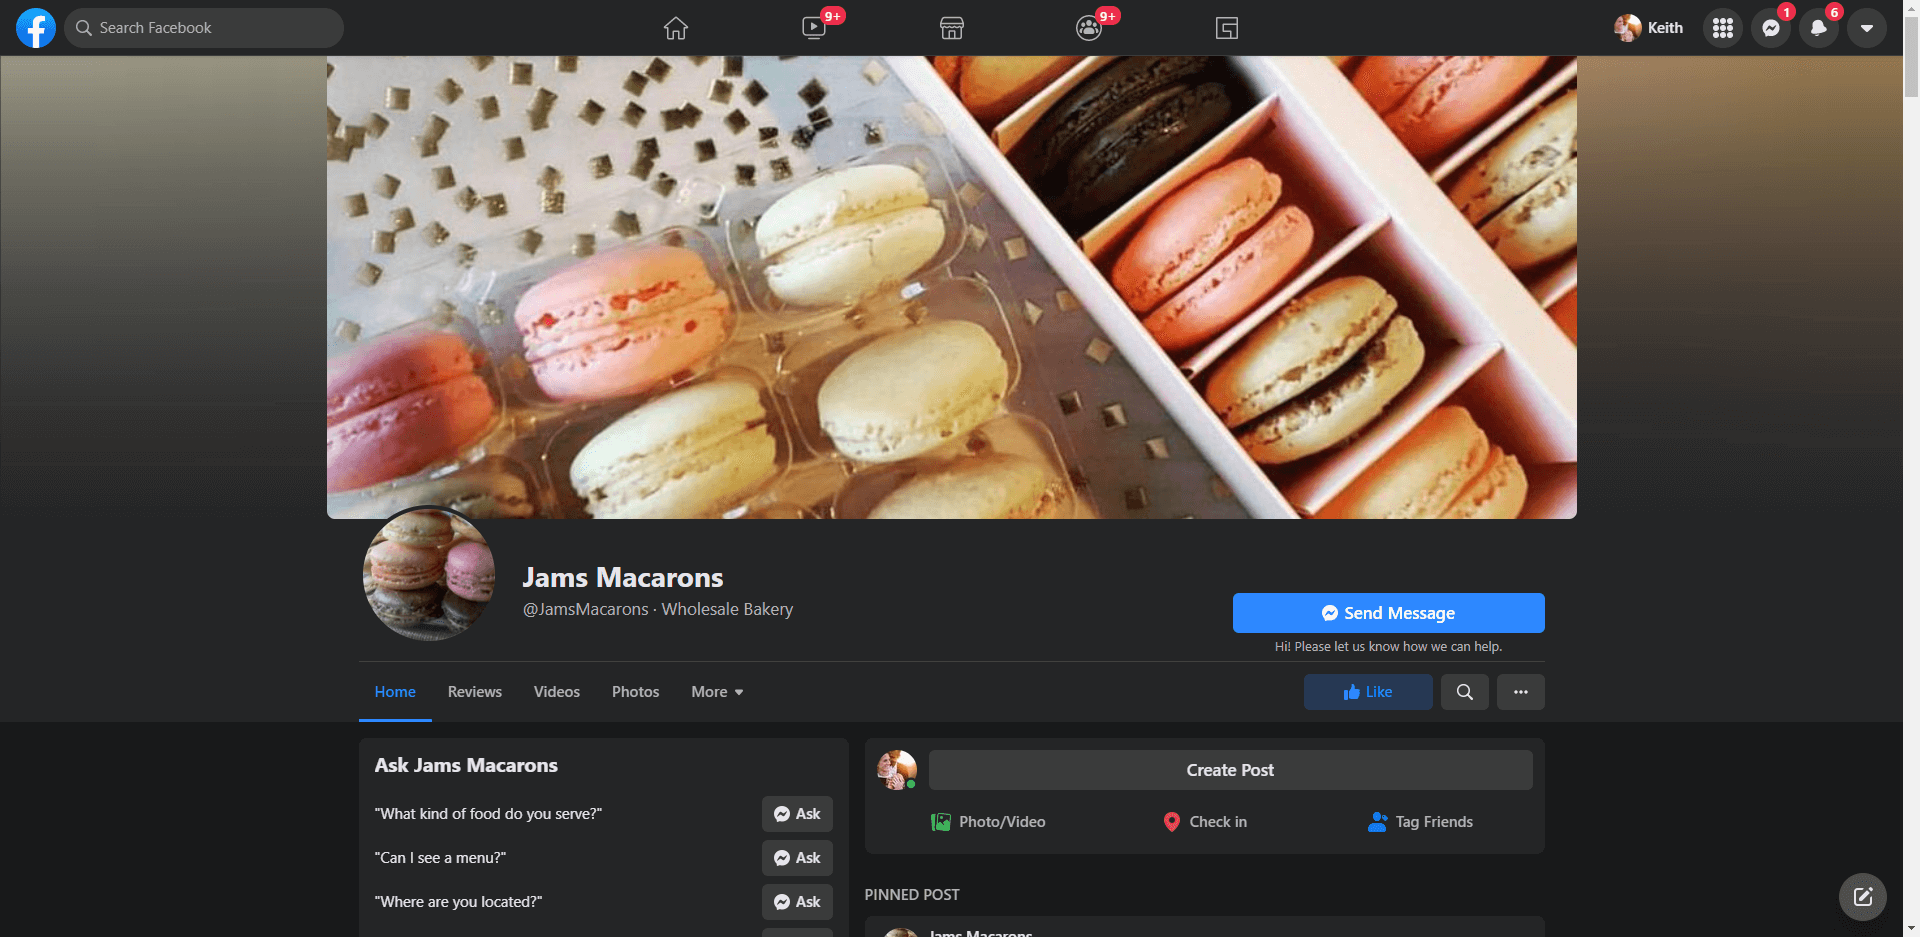The height and width of the screenshot is (937, 1920).
Task: Open the Jams Macarons profile picture
Action: click(429, 574)
